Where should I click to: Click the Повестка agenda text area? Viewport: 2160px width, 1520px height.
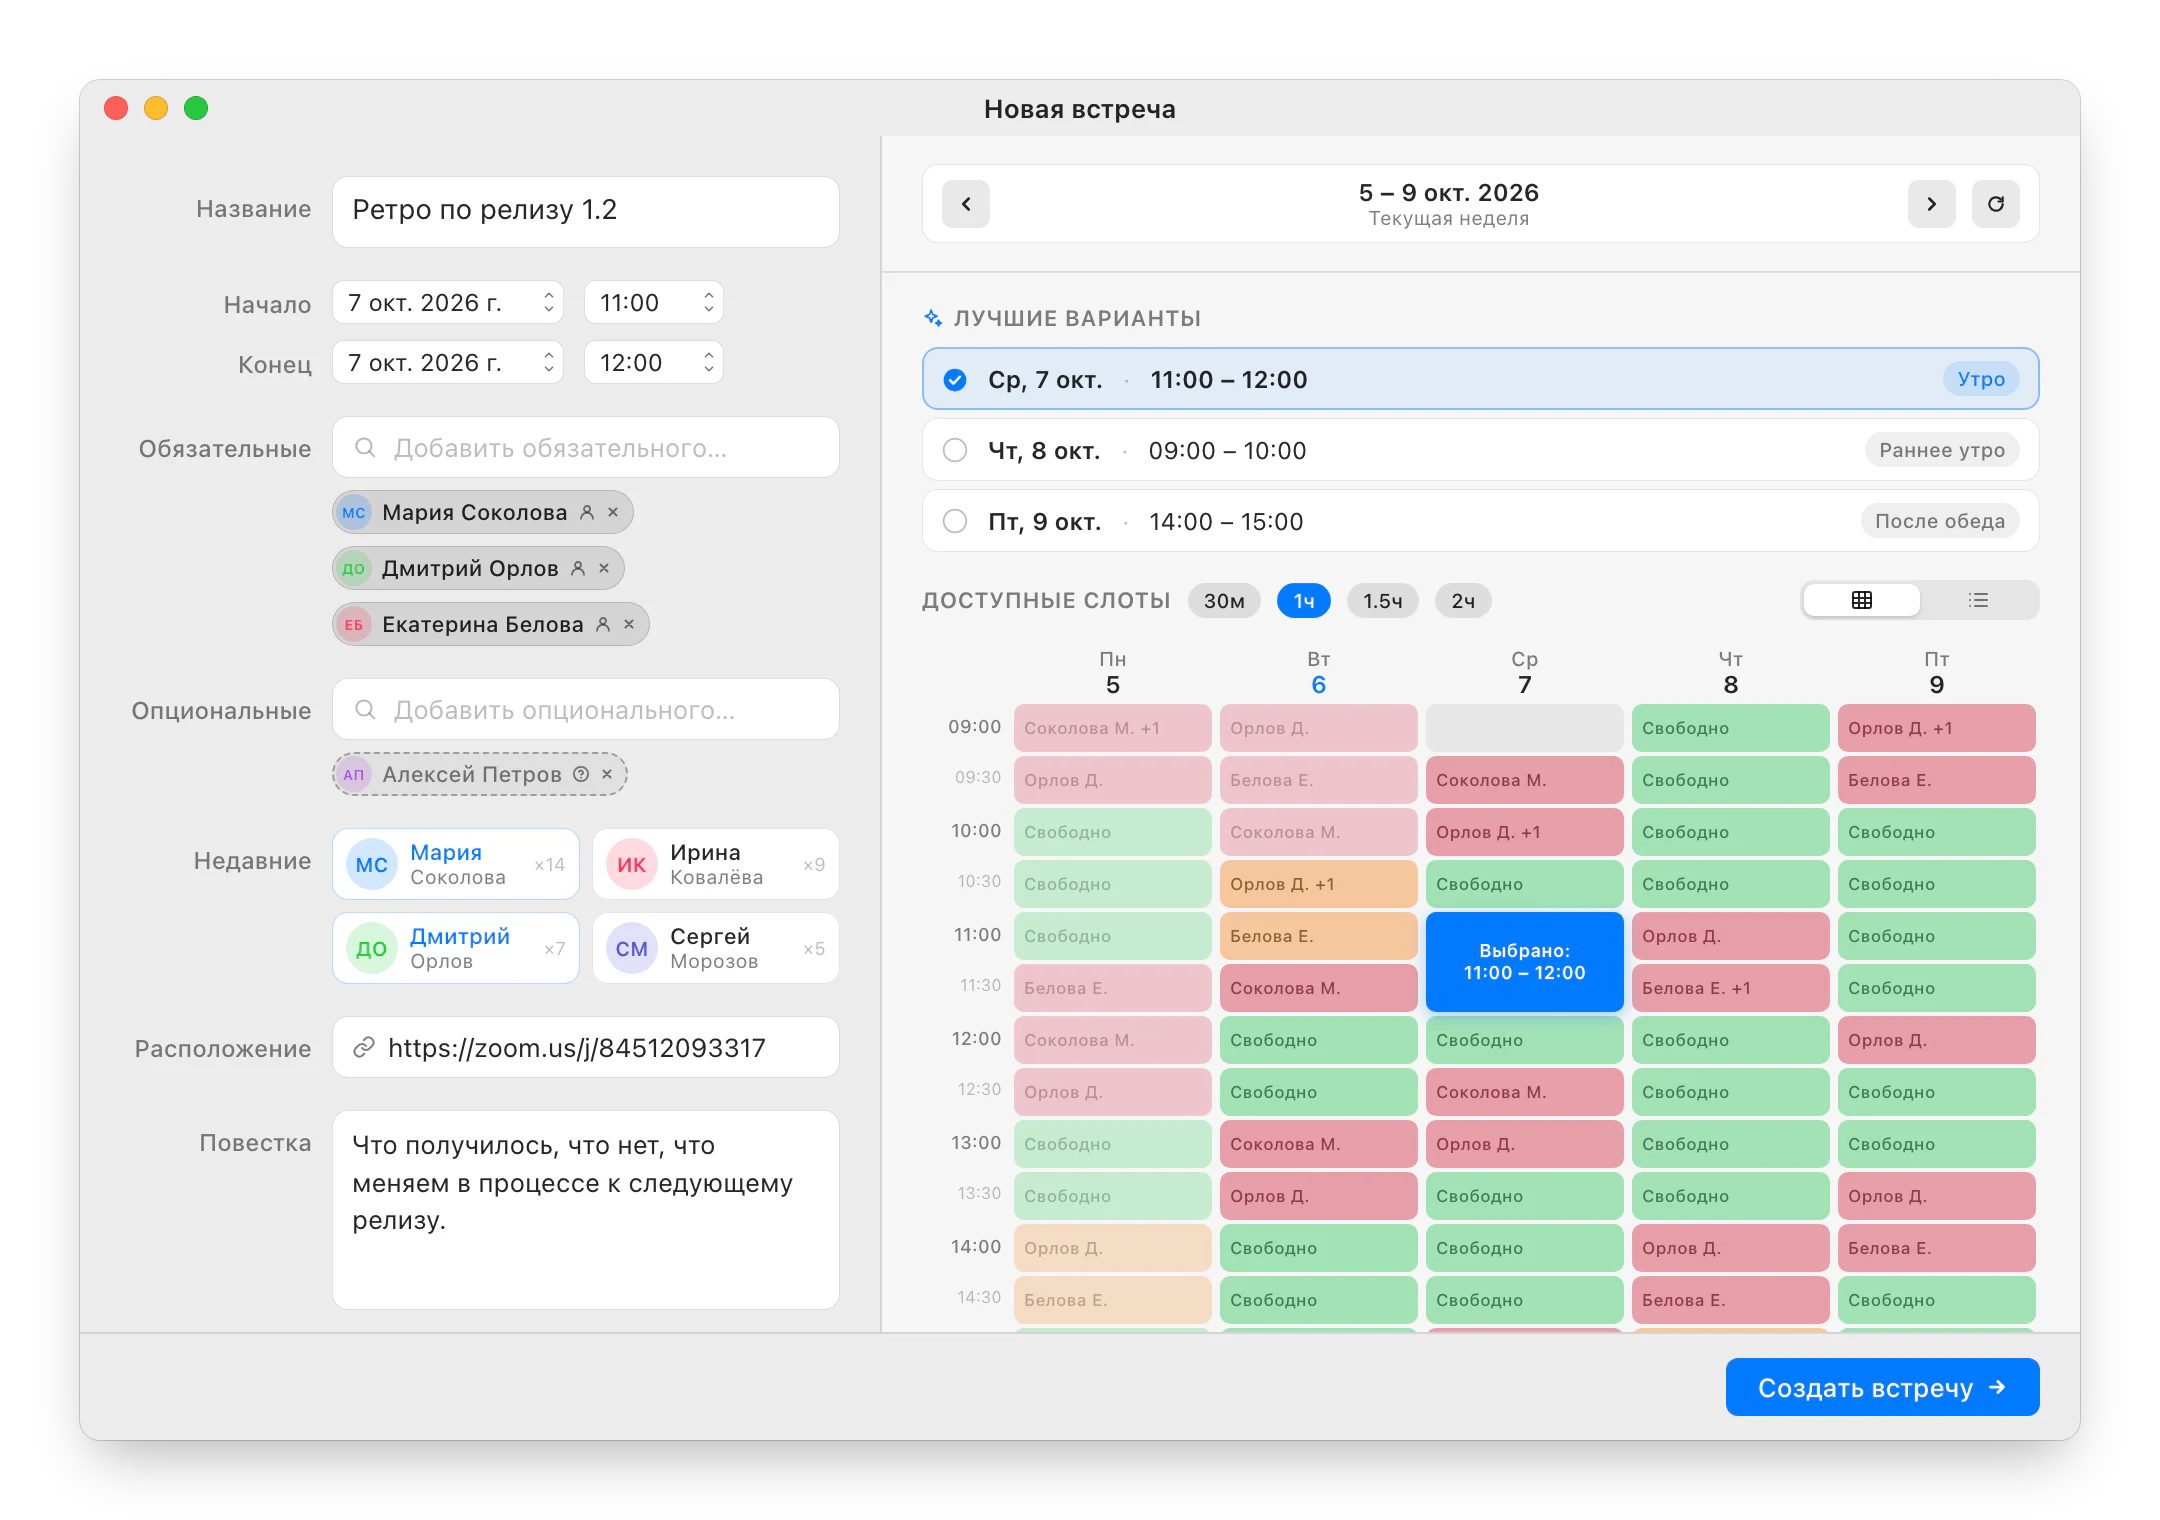click(x=586, y=1210)
